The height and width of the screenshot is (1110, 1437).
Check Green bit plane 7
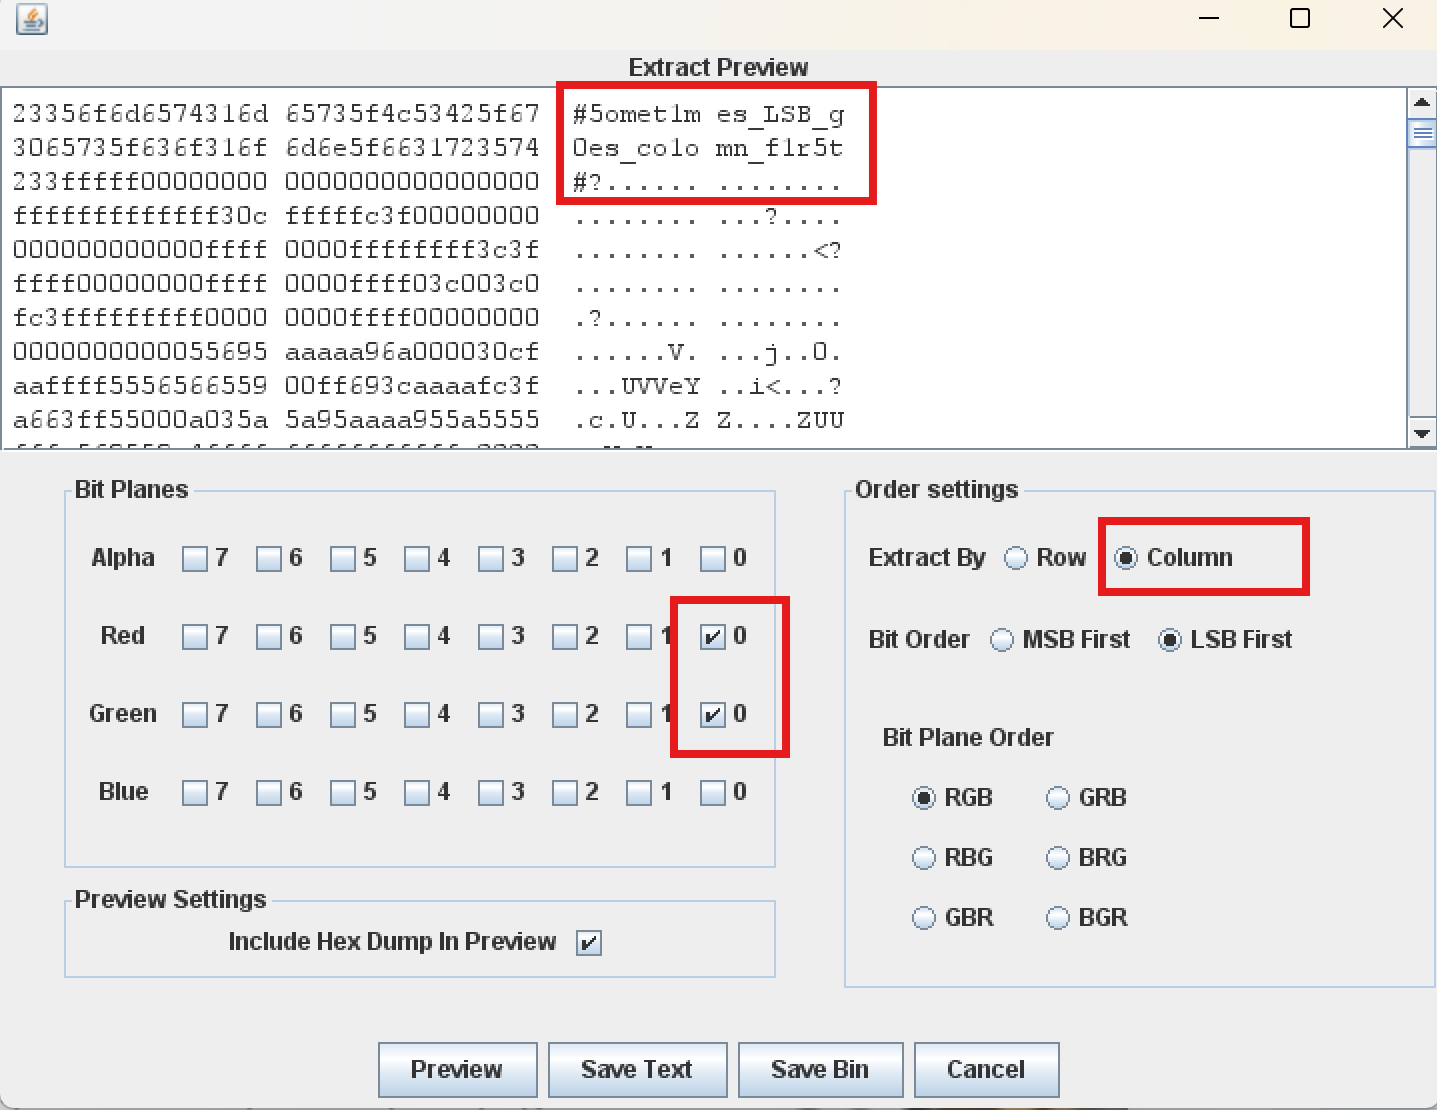click(195, 714)
